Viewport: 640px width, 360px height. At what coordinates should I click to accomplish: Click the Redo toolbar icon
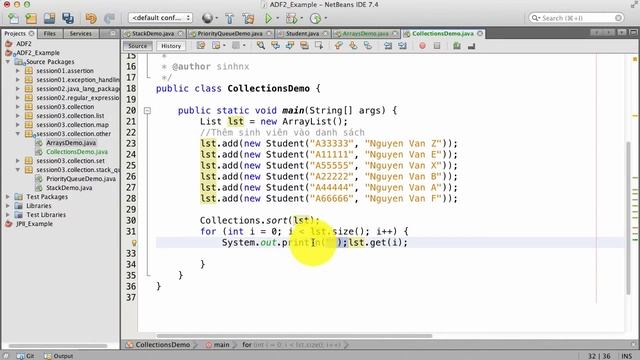click(109, 18)
